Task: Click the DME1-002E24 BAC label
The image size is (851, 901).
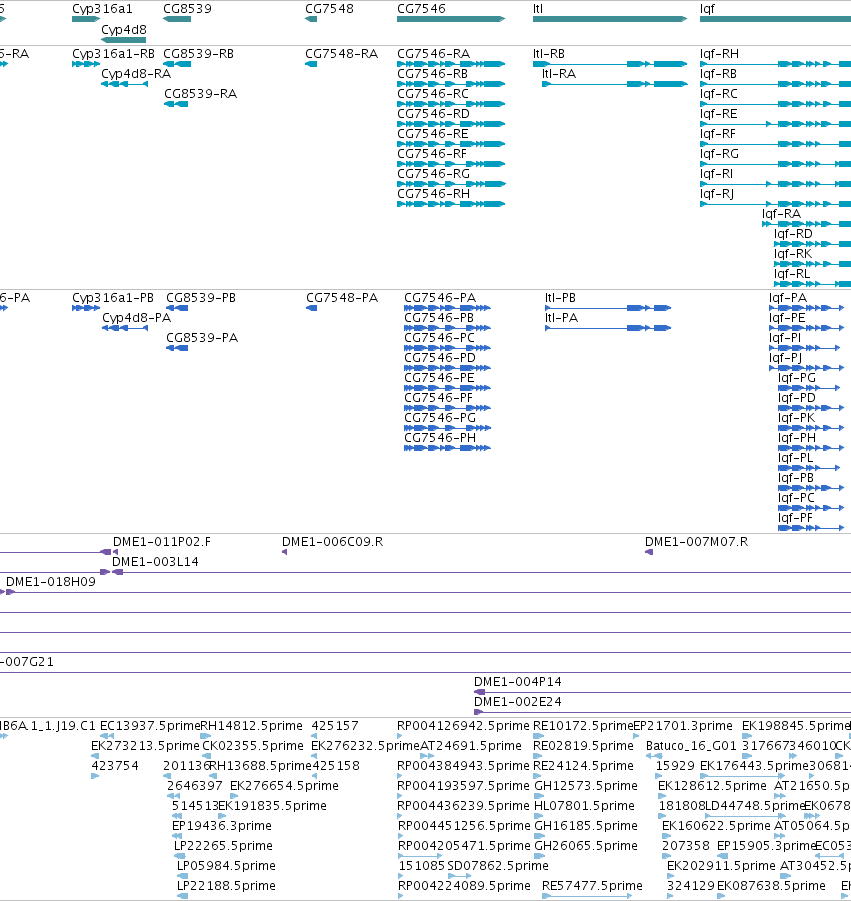Action: [518, 702]
